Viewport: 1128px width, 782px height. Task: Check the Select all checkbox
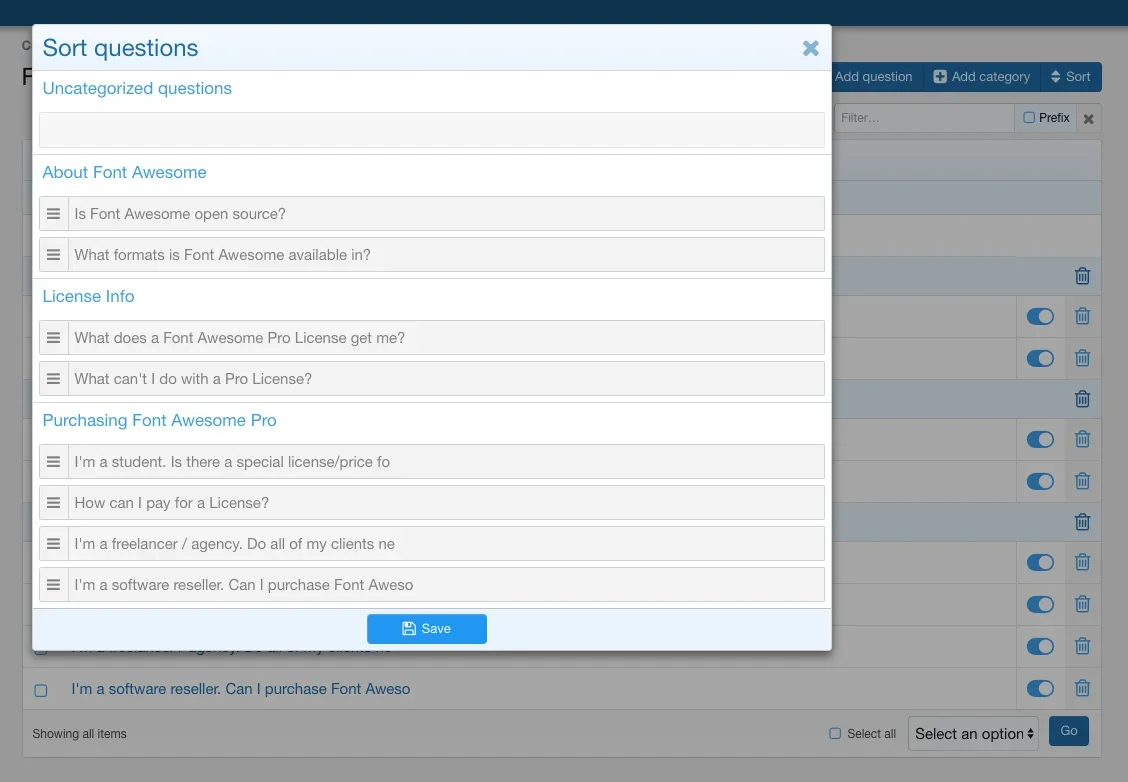coord(835,734)
